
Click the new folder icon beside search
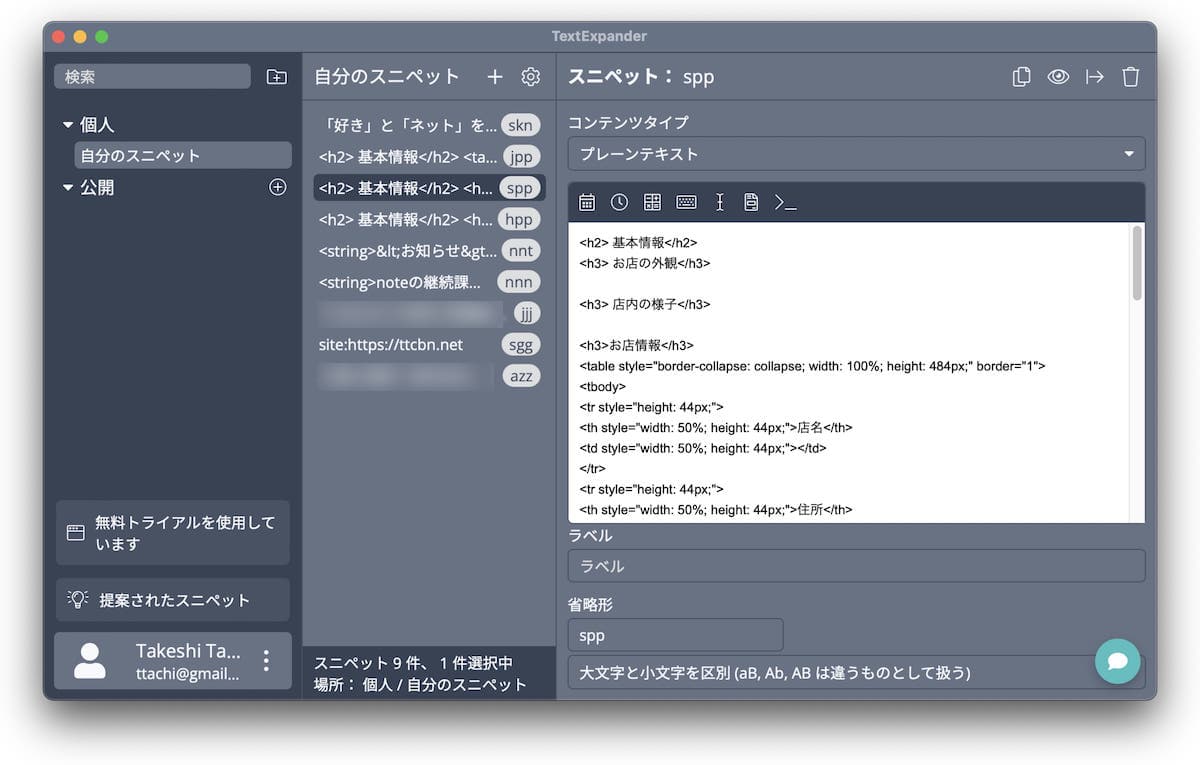click(x=276, y=77)
